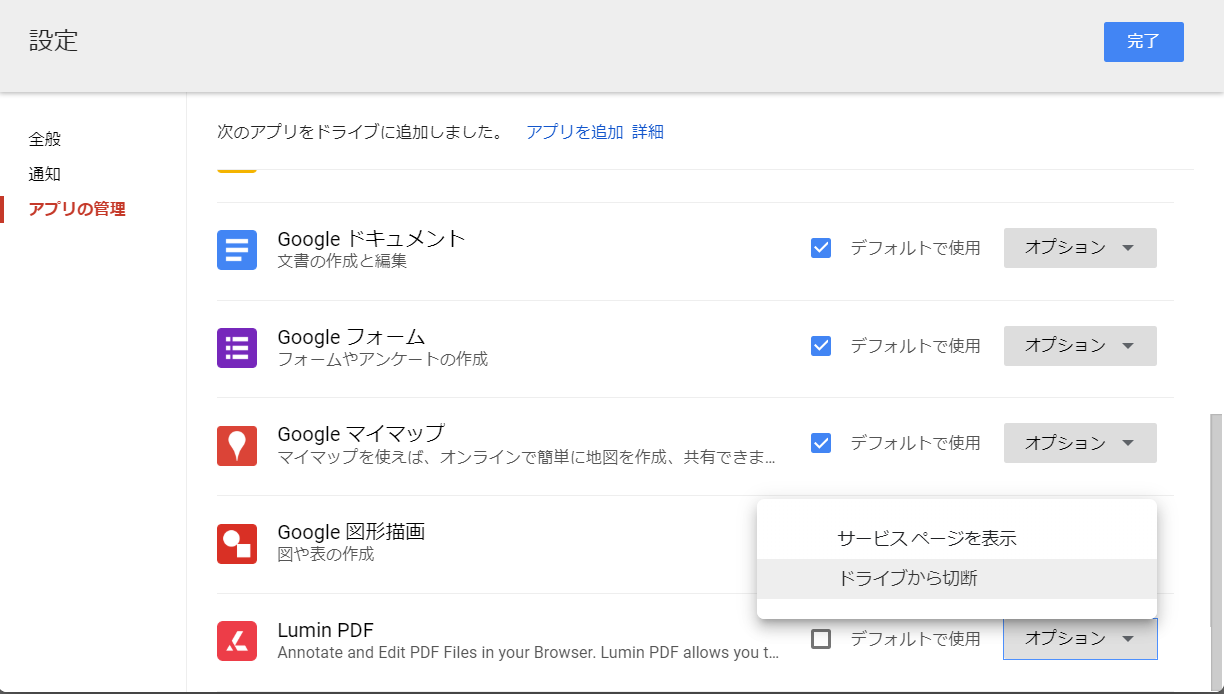Click the Annotate and Edit PDF Files description
1224x694 pixels.
pyautogui.click(x=528, y=653)
